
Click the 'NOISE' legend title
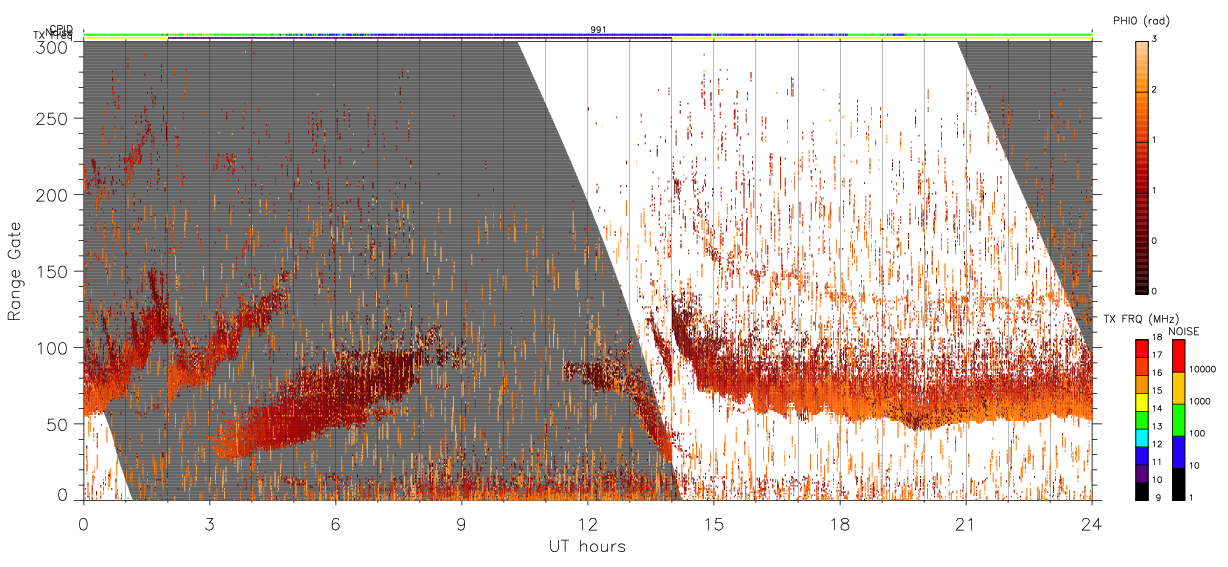tap(1184, 331)
